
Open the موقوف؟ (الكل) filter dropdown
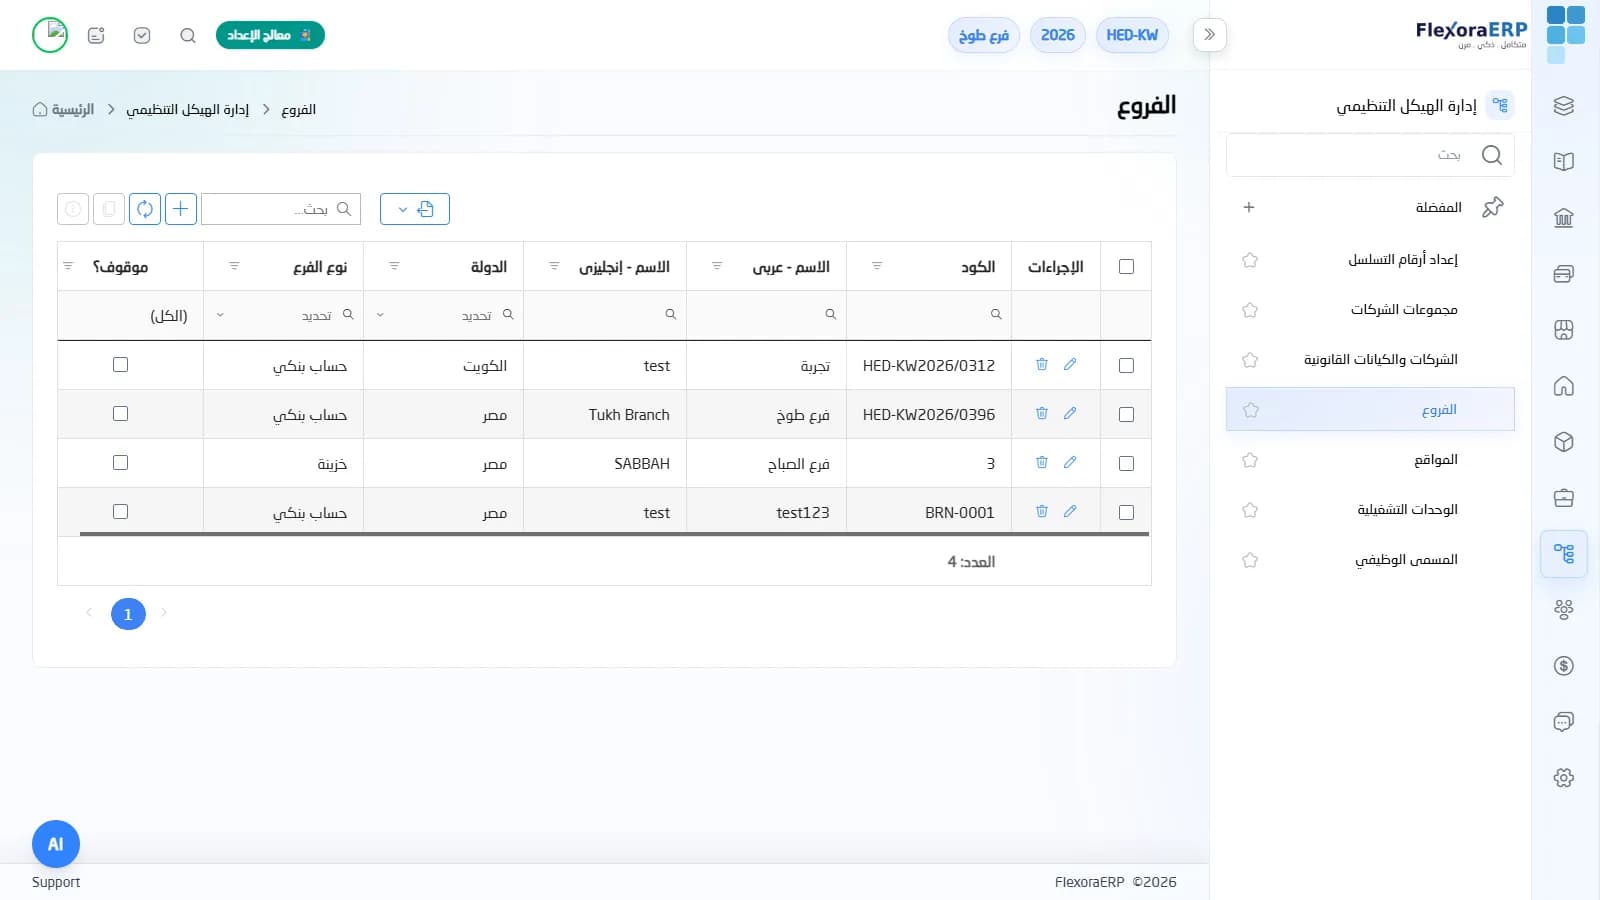[131, 316]
